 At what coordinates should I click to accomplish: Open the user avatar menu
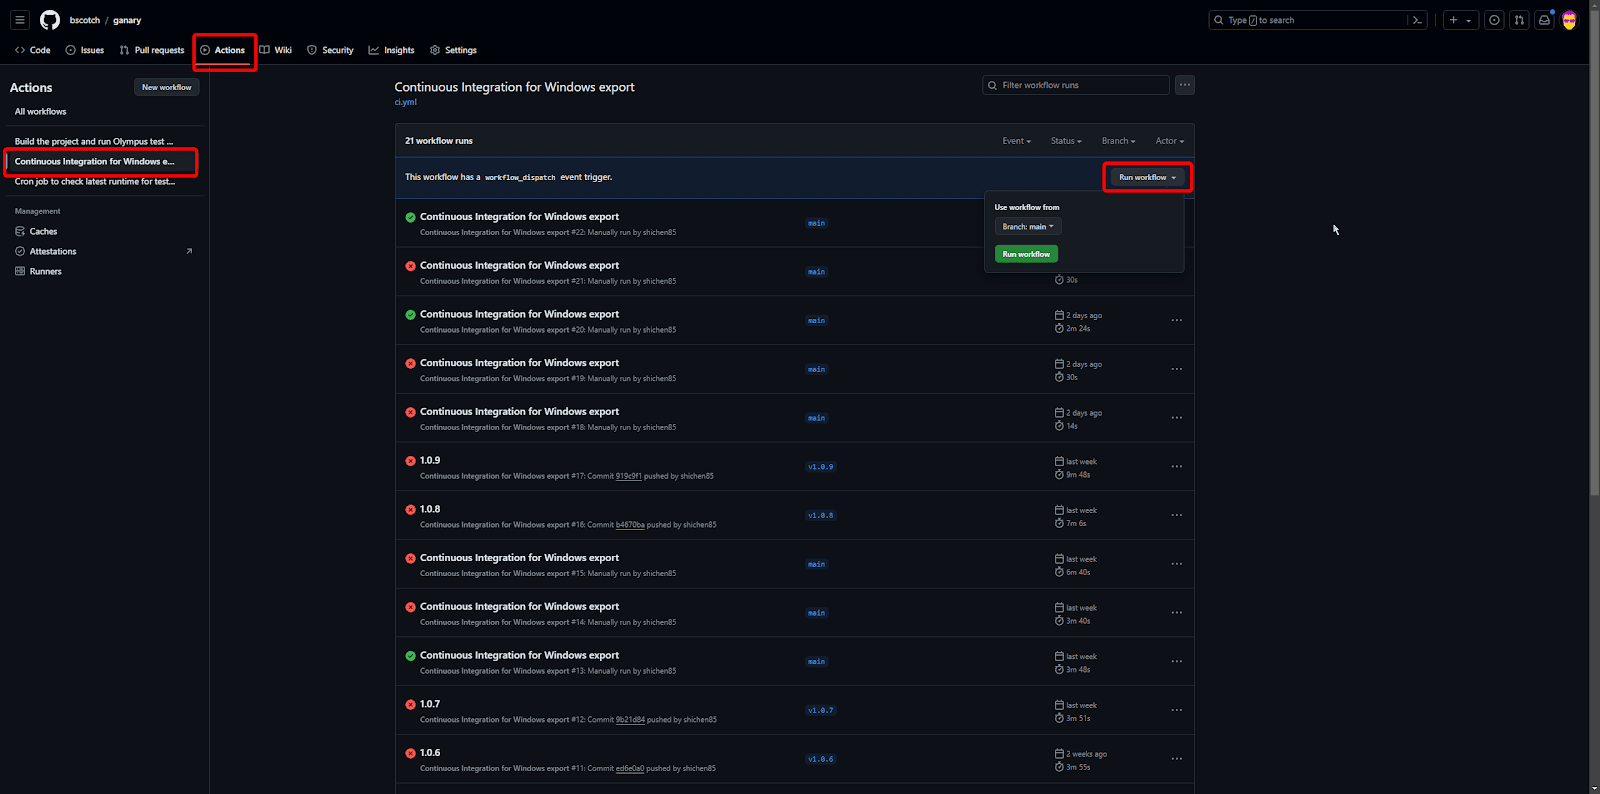[x=1569, y=20]
